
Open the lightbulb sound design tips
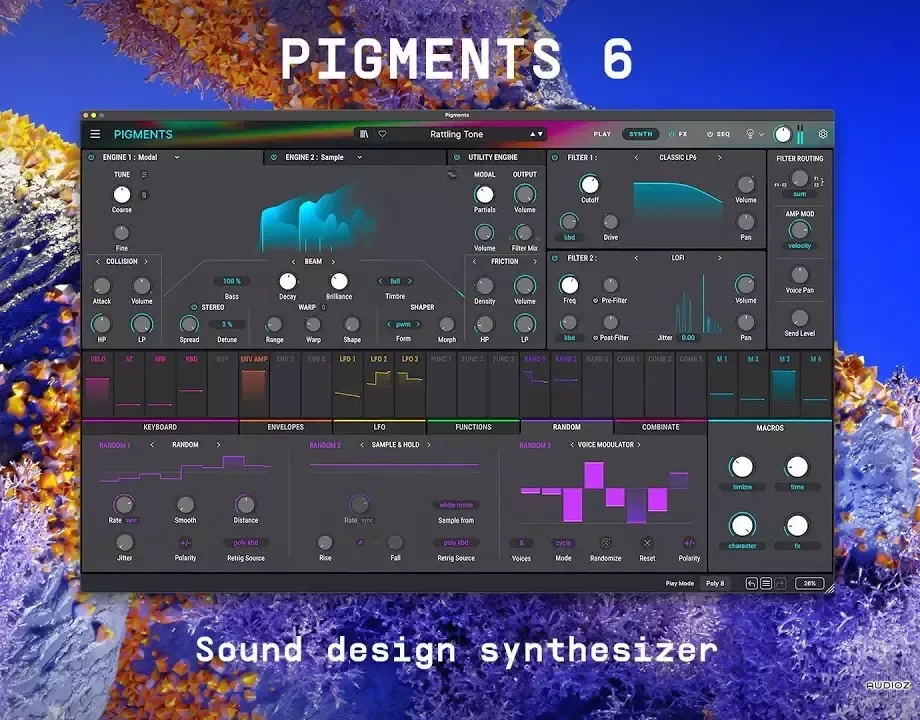[x=750, y=134]
